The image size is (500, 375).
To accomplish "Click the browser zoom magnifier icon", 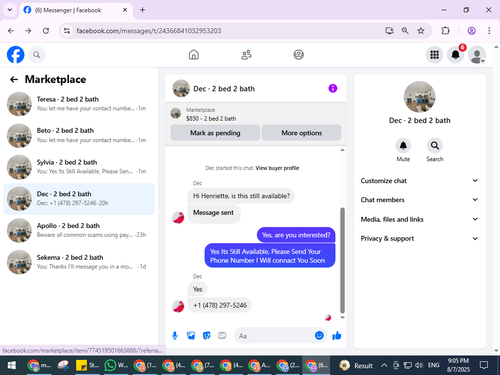I will (x=405, y=31).
